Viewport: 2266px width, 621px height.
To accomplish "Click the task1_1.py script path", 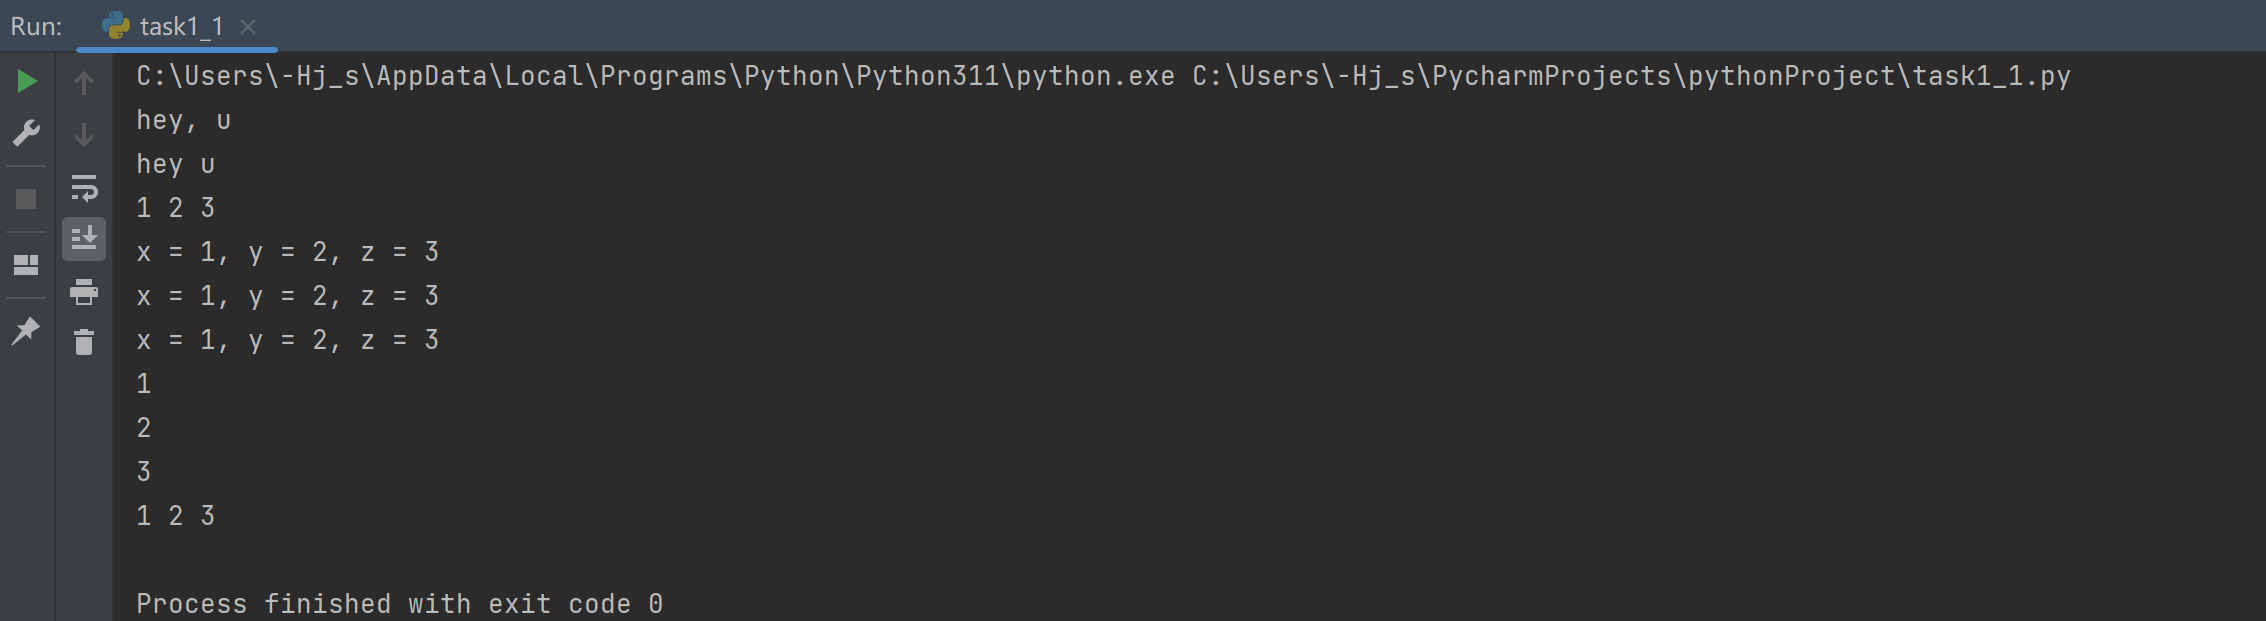I will [1631, 77].
